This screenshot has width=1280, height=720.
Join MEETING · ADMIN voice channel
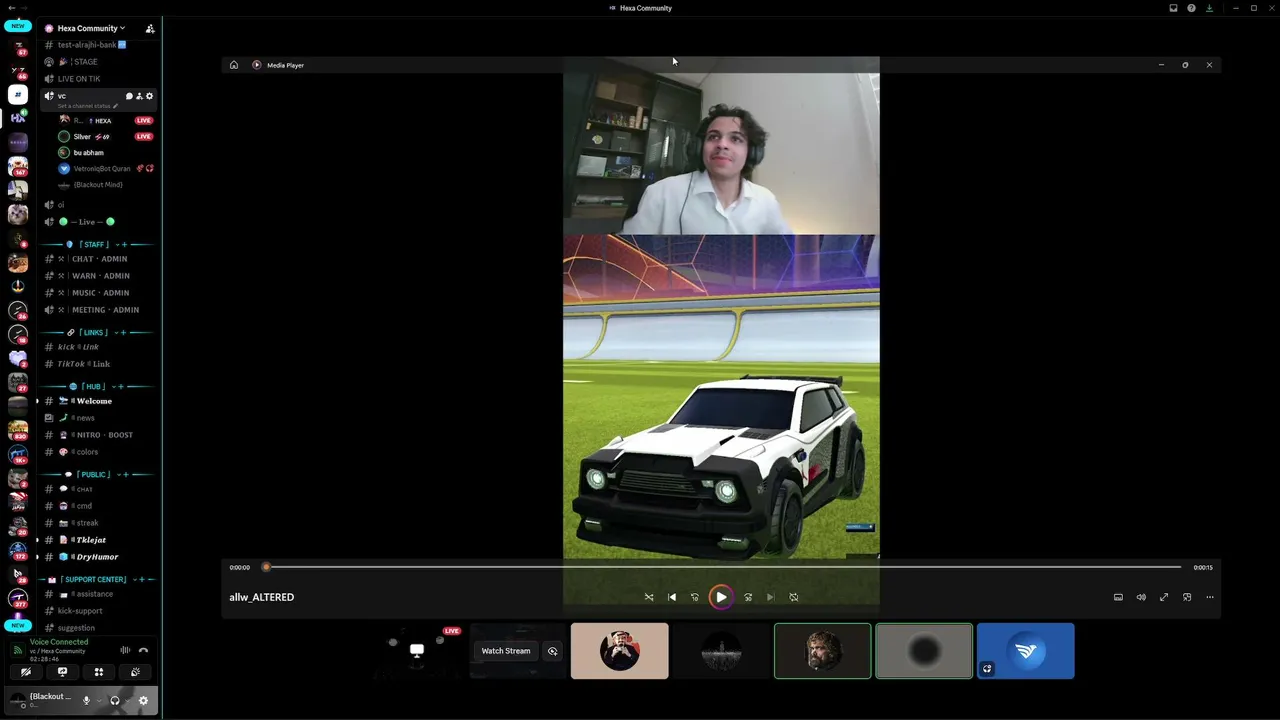(99, 310)
